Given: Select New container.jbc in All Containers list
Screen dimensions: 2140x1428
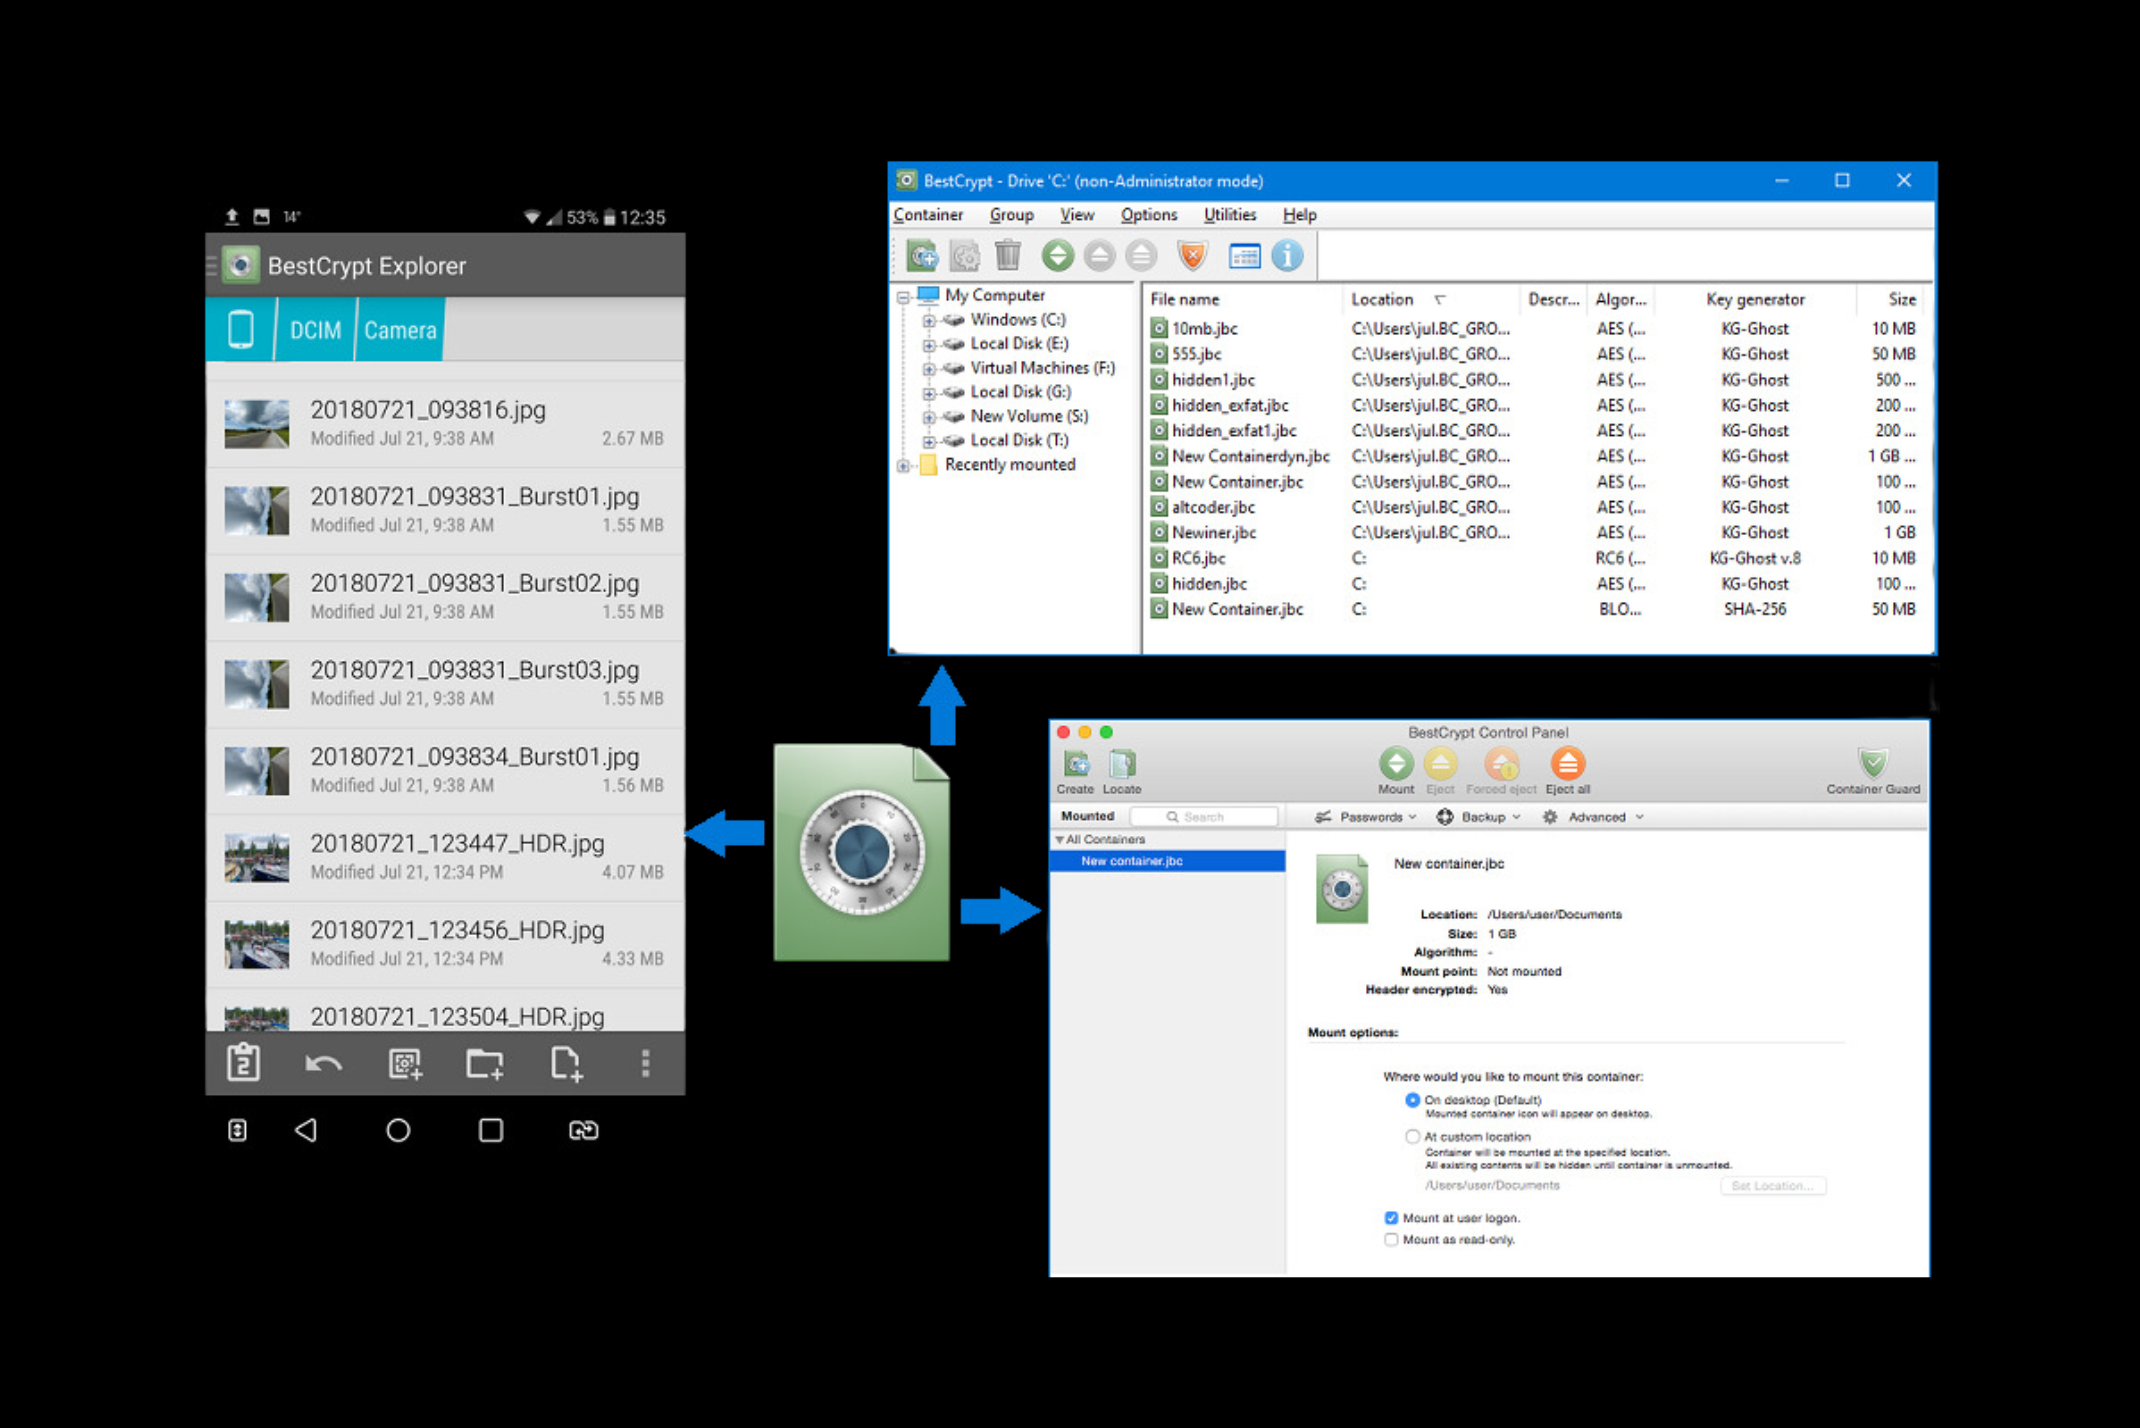Looking at the screenshot, I should (x=1167, y=861).
